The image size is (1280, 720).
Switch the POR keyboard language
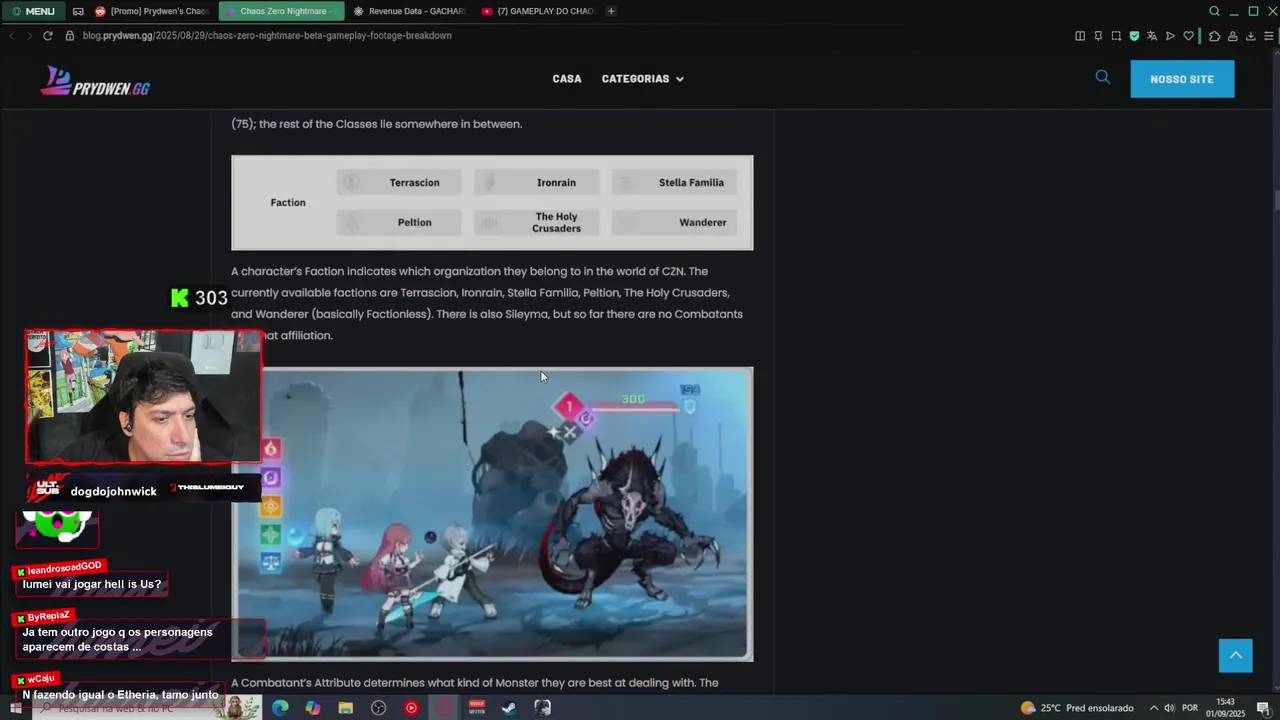pyautogui.click(x=1190, y=708)
